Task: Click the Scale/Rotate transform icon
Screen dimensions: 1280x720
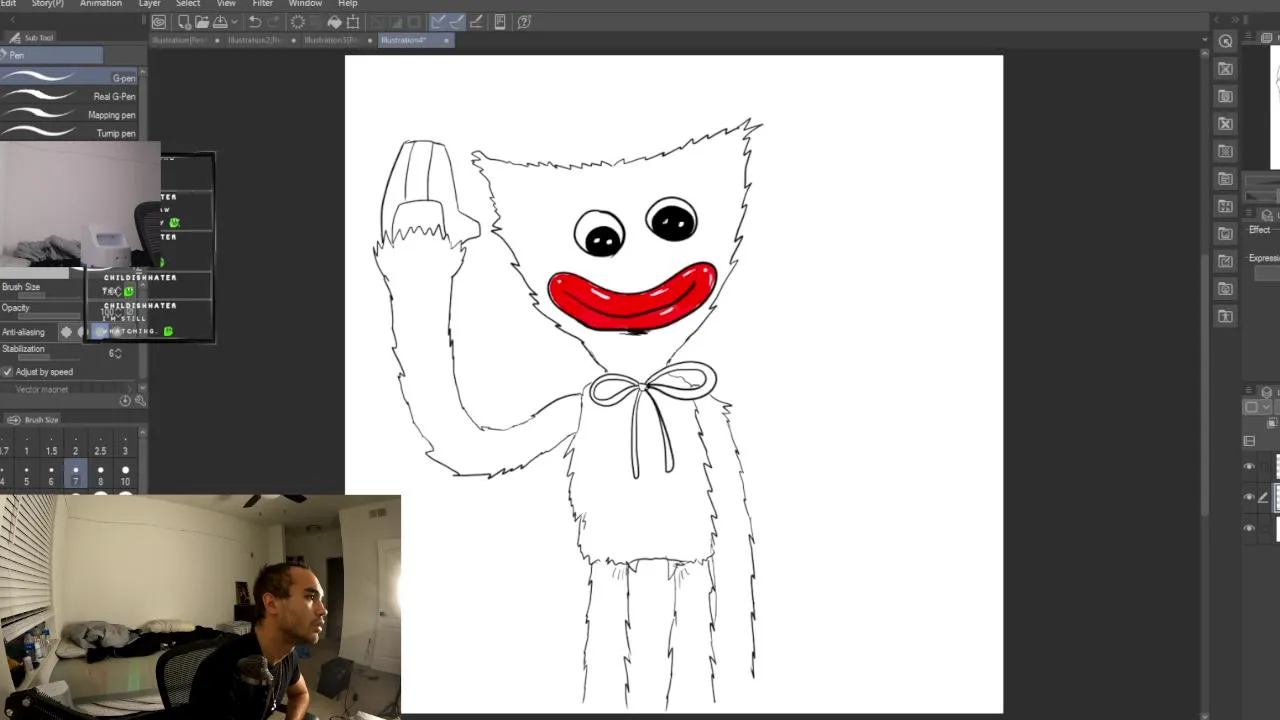Action: coord(352,22)
